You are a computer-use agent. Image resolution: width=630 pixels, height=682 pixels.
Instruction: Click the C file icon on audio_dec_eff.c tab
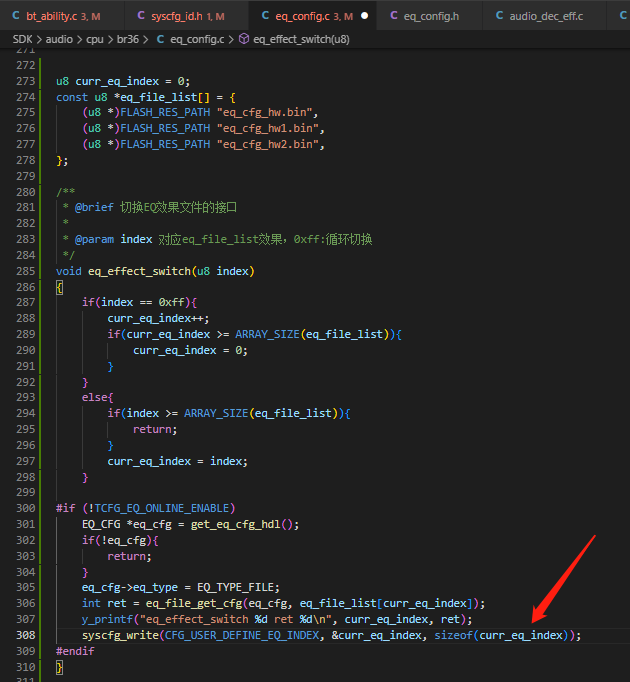tap(499, 16)
